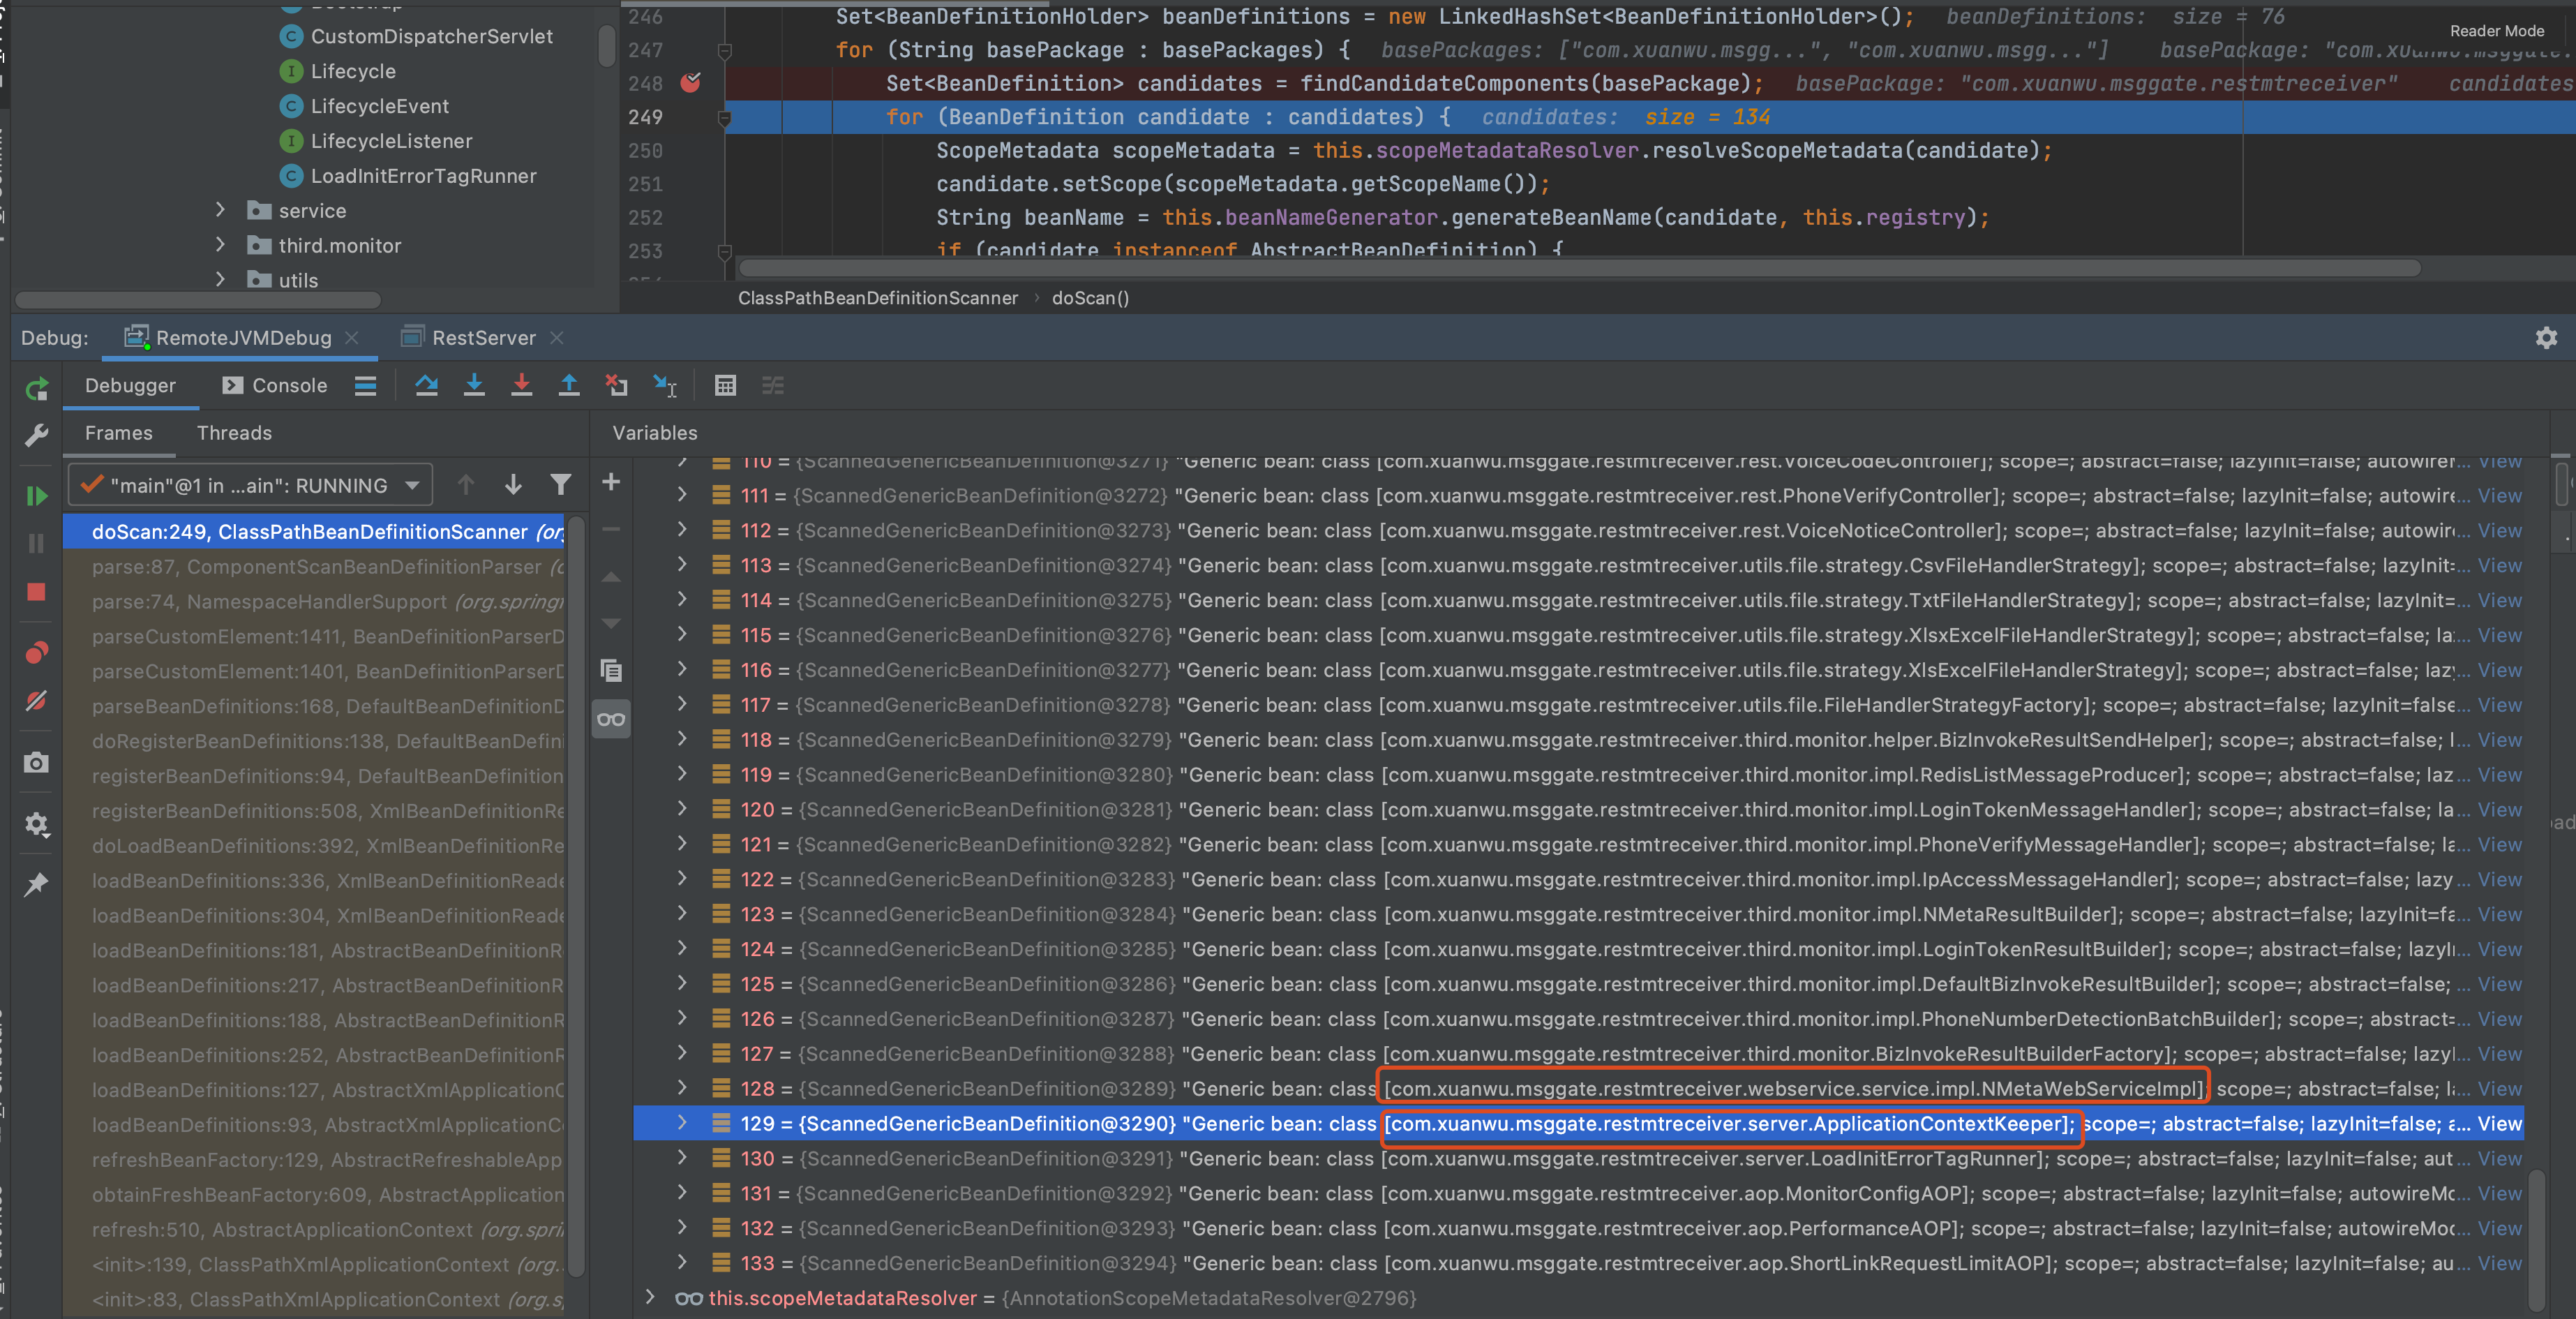Stop the debug session
2576x1319 pixels.
(x=36, y=592)
